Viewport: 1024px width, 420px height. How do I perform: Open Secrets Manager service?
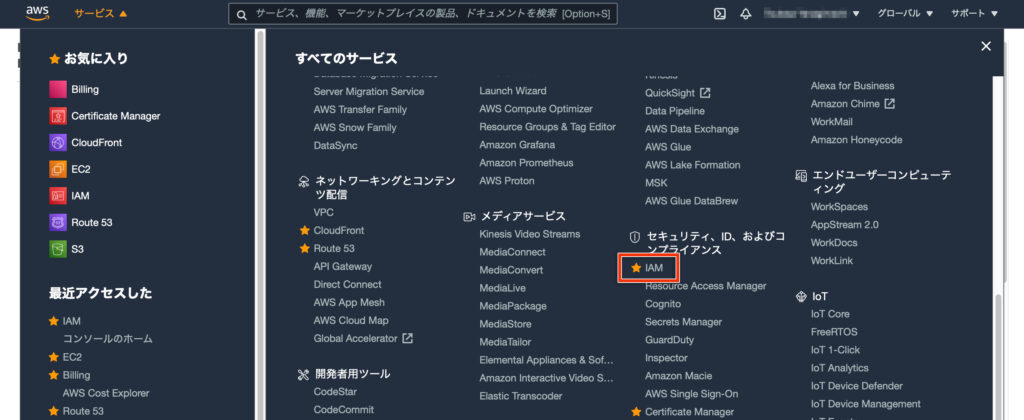pyautogui.click(x=683, y=322)
